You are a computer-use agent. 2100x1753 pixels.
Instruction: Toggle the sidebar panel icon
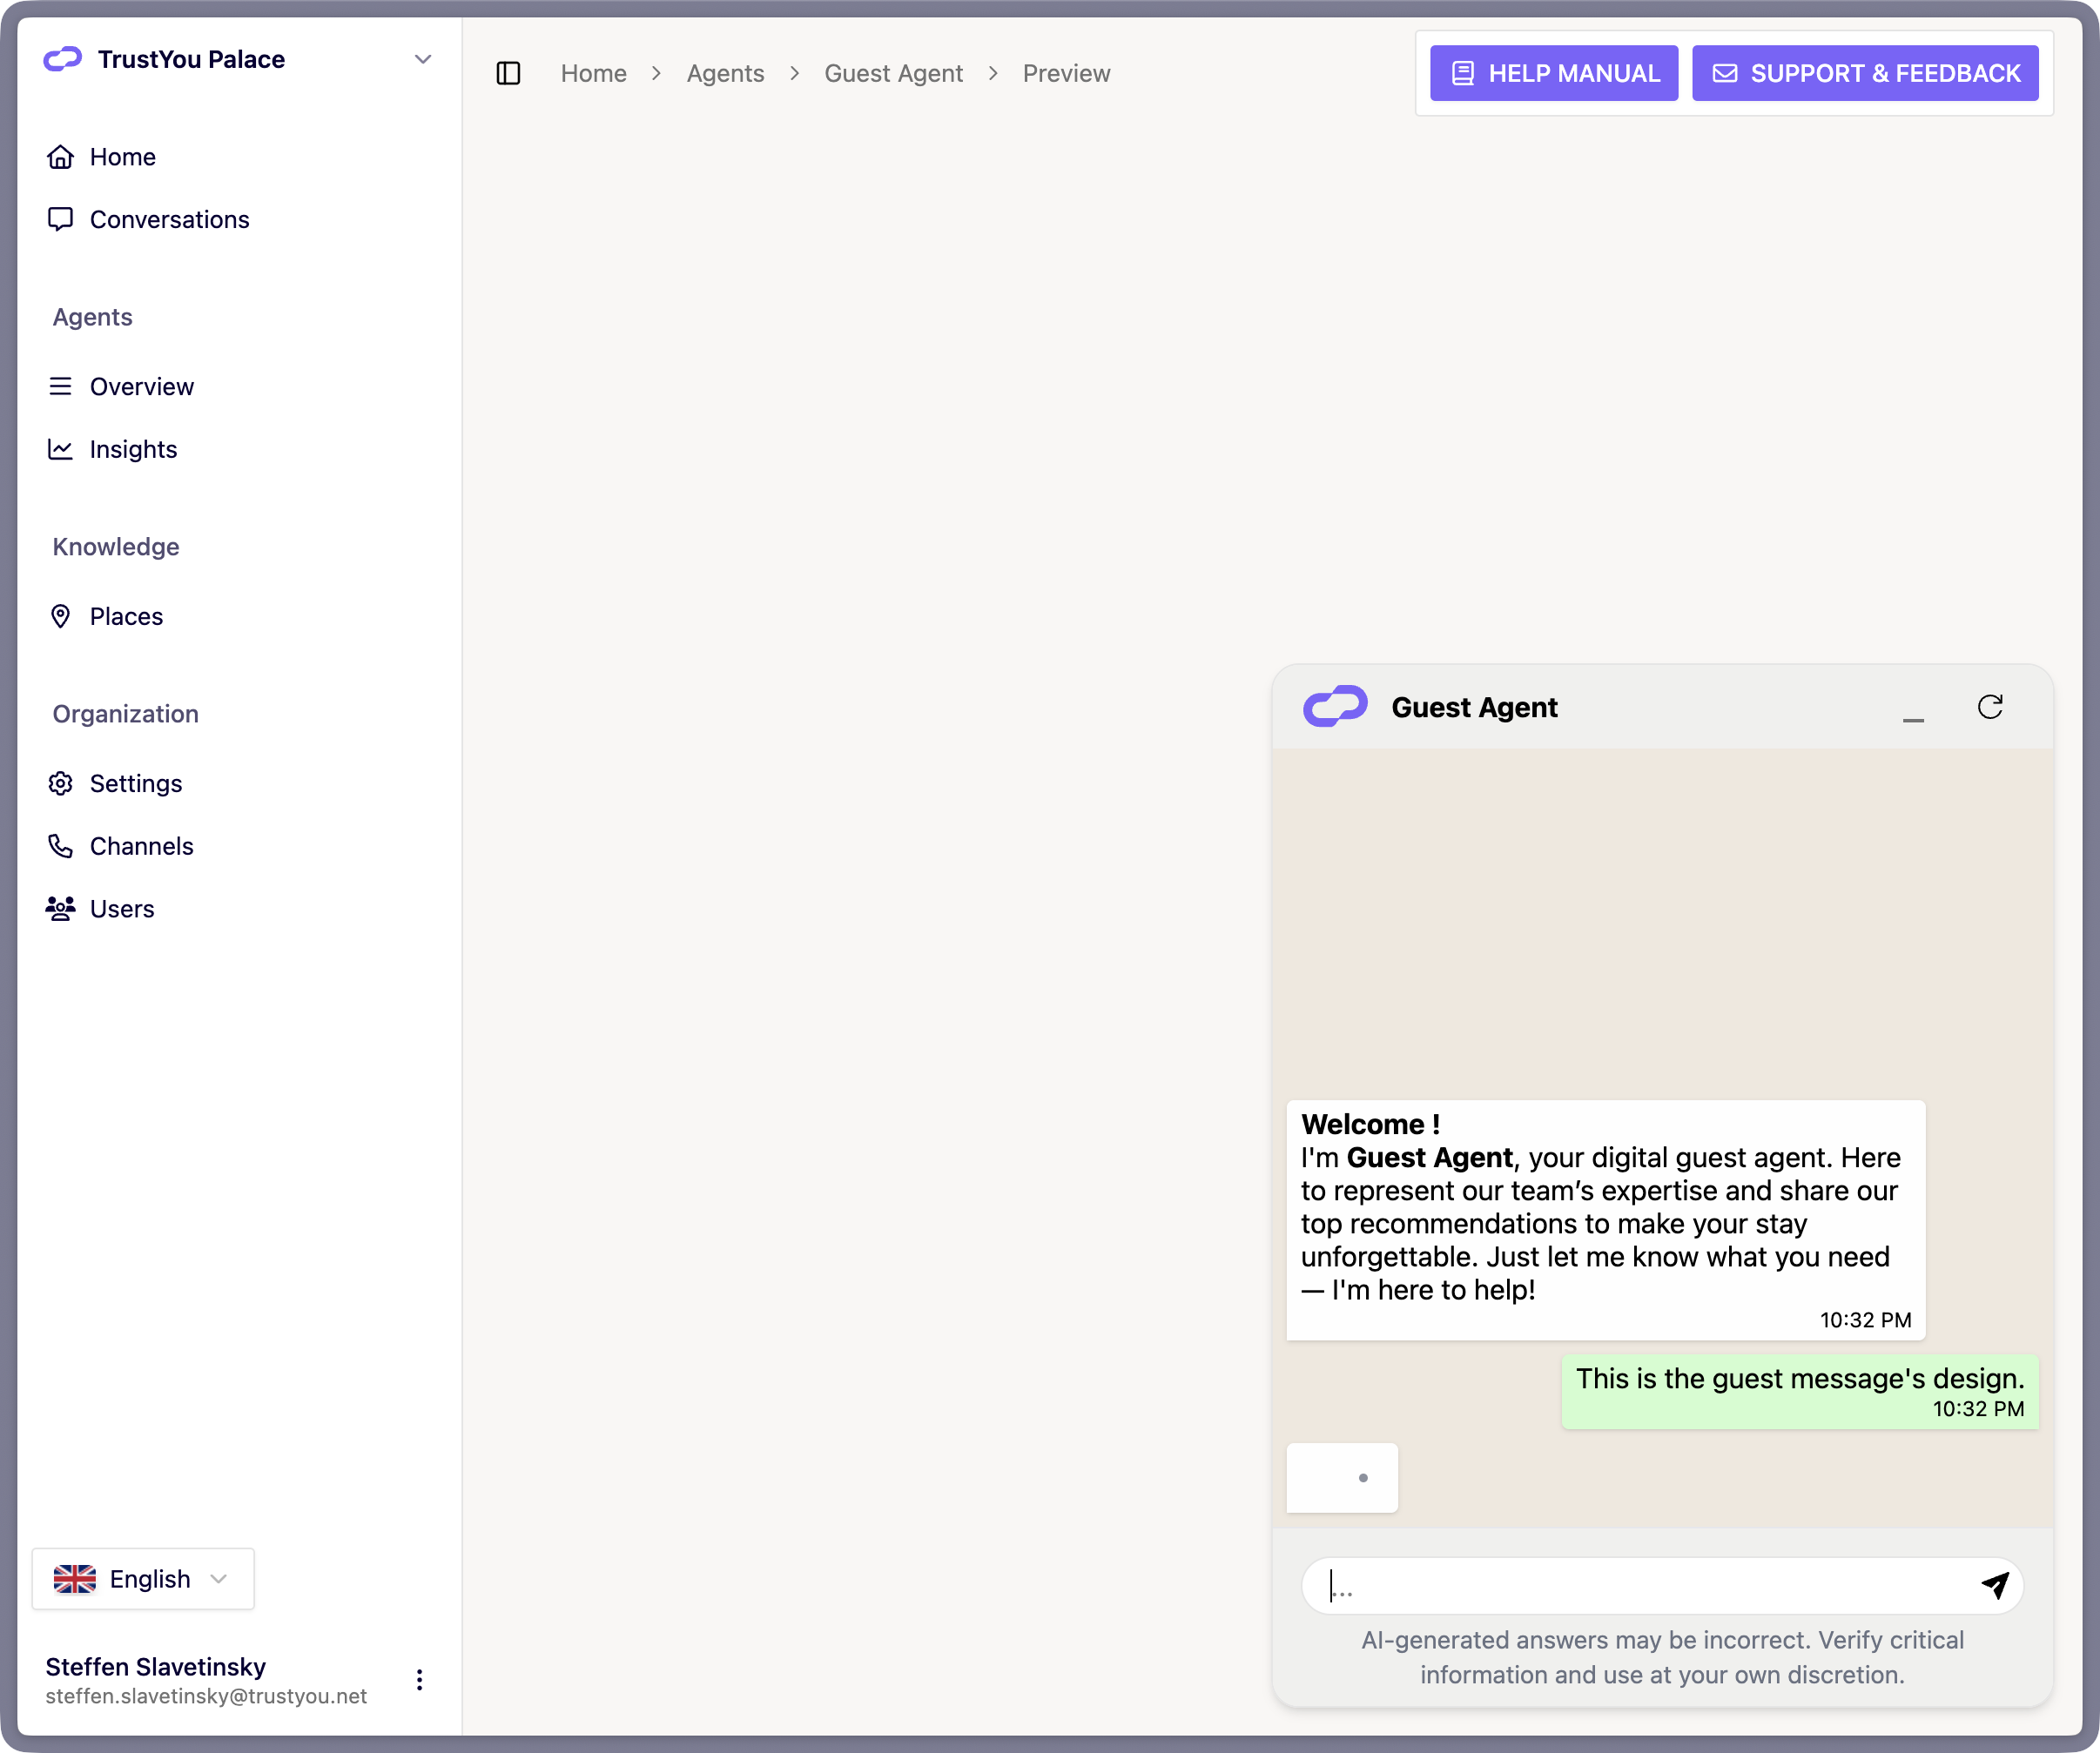pyautogui.click(x=508, y=73)
